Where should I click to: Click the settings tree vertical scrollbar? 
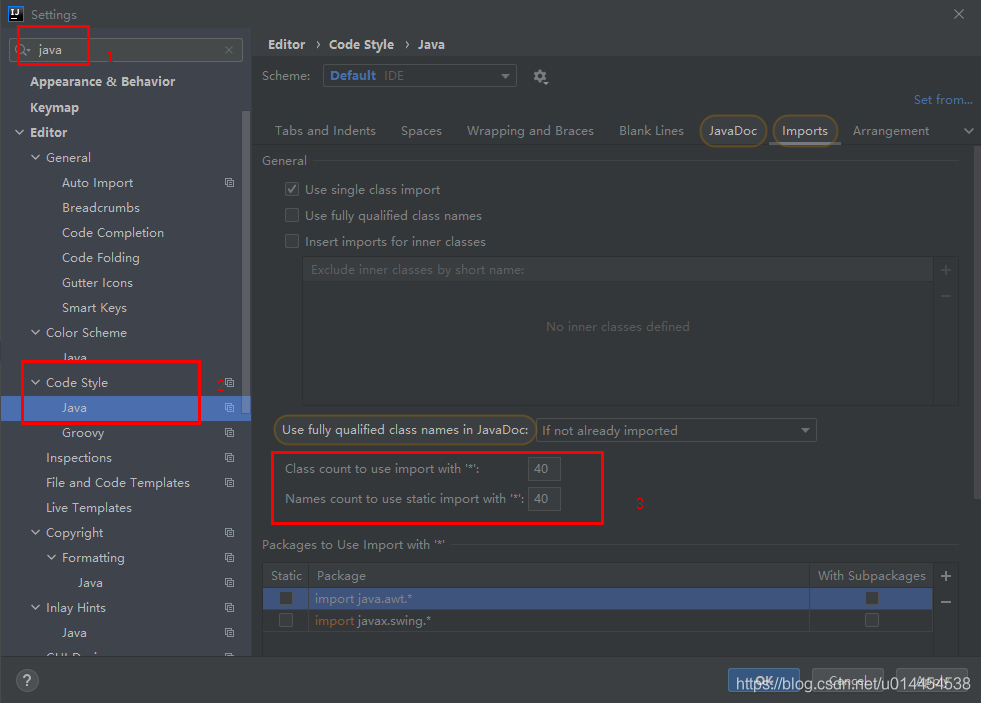[x=246, y=263]
